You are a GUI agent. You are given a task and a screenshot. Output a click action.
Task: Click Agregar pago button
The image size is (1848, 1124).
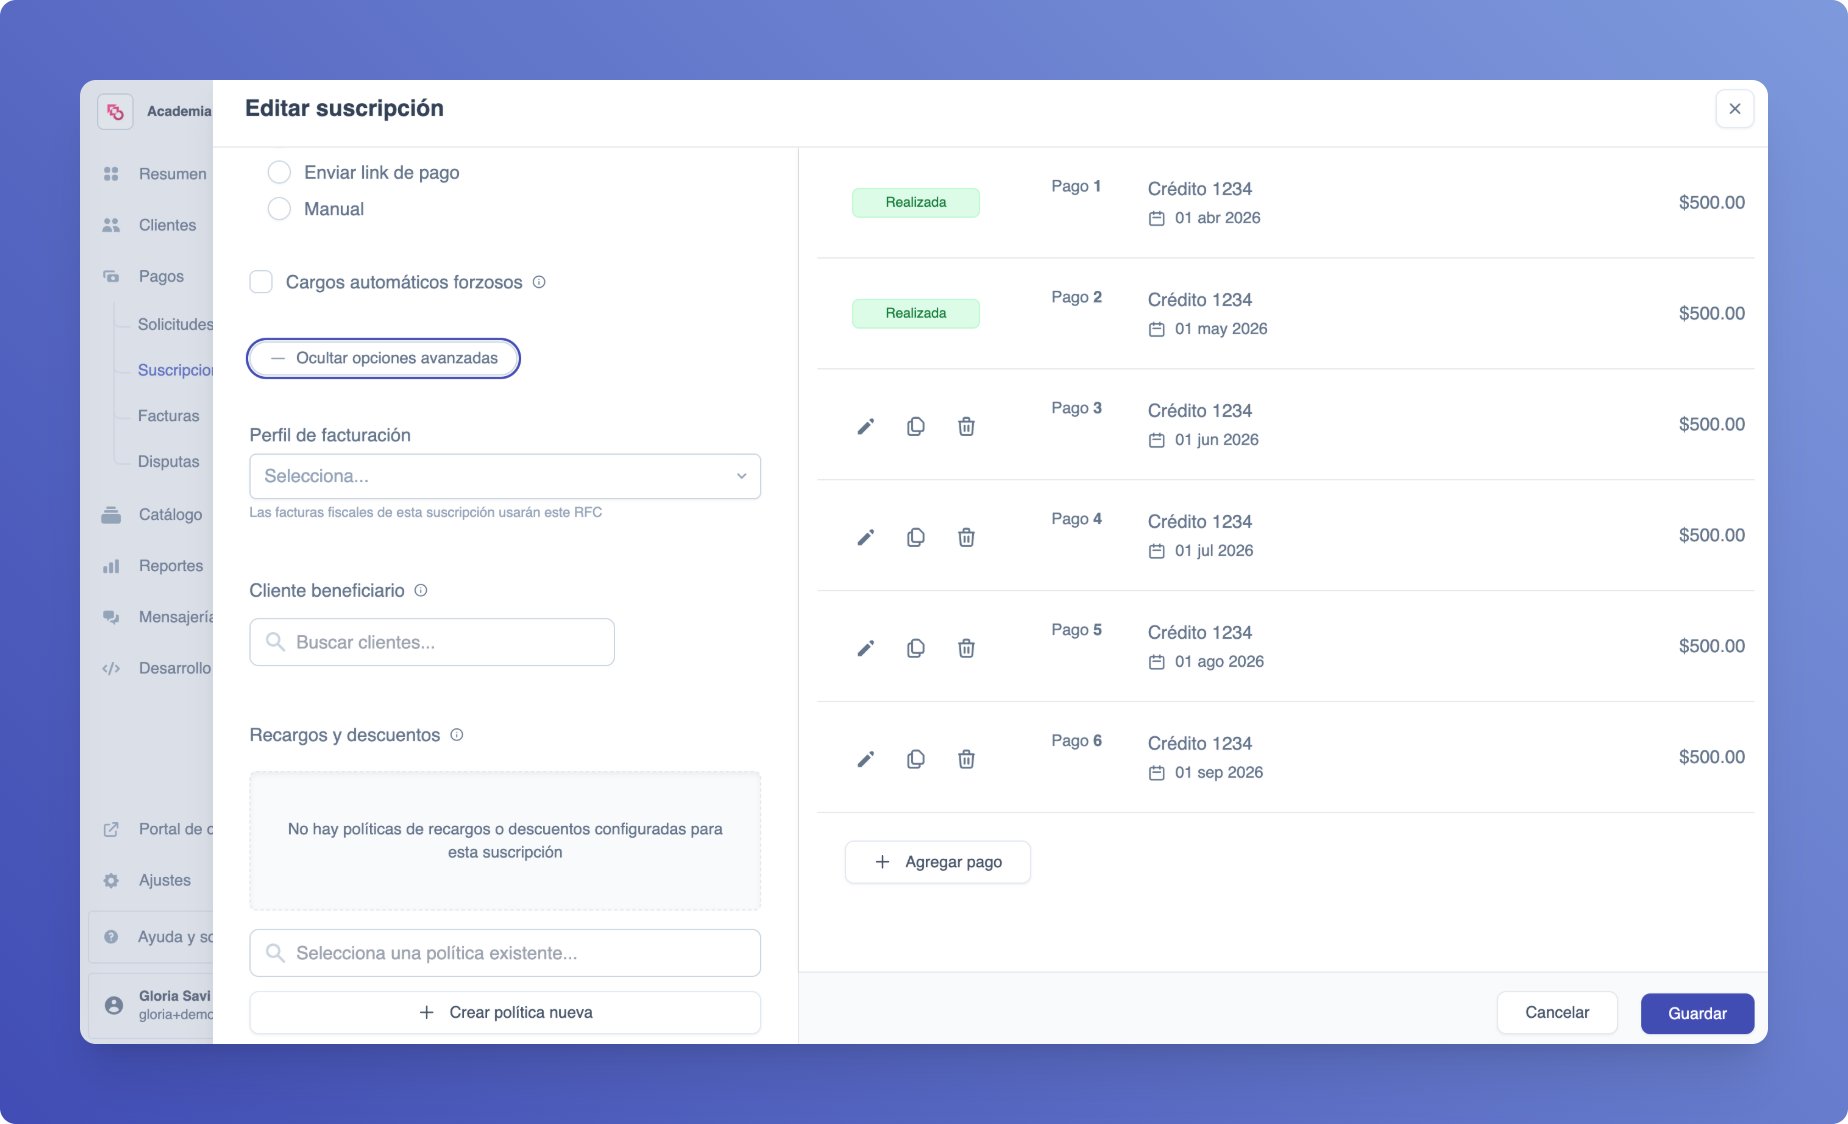[938, 862]
